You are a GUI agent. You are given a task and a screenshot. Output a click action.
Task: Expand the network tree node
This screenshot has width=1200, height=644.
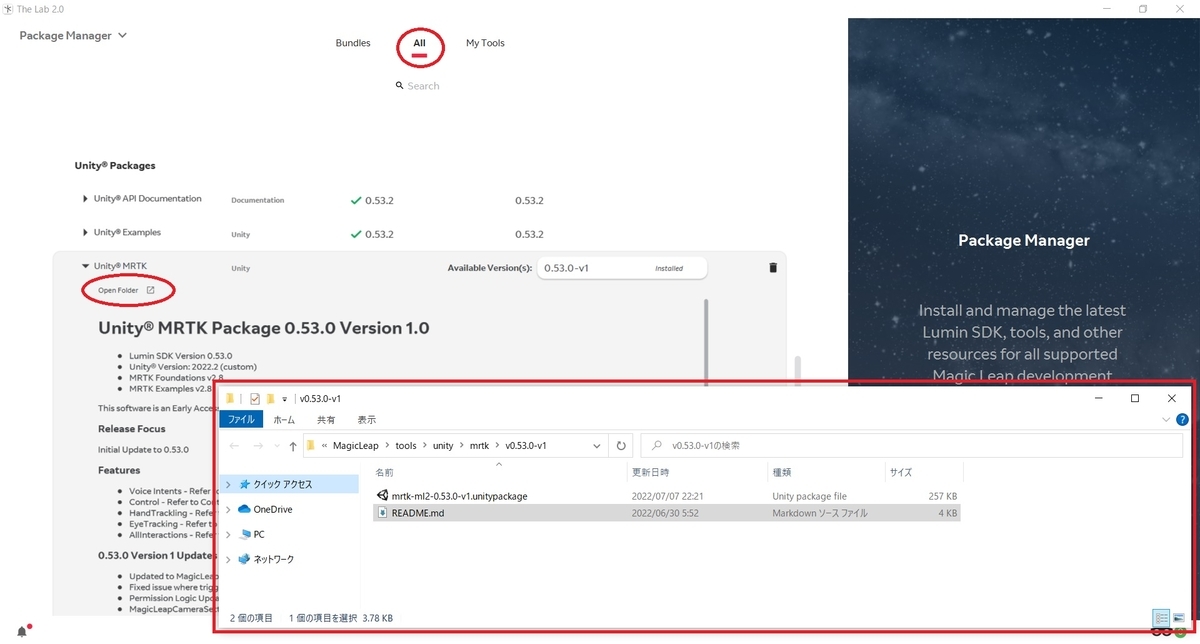(228, 559)
